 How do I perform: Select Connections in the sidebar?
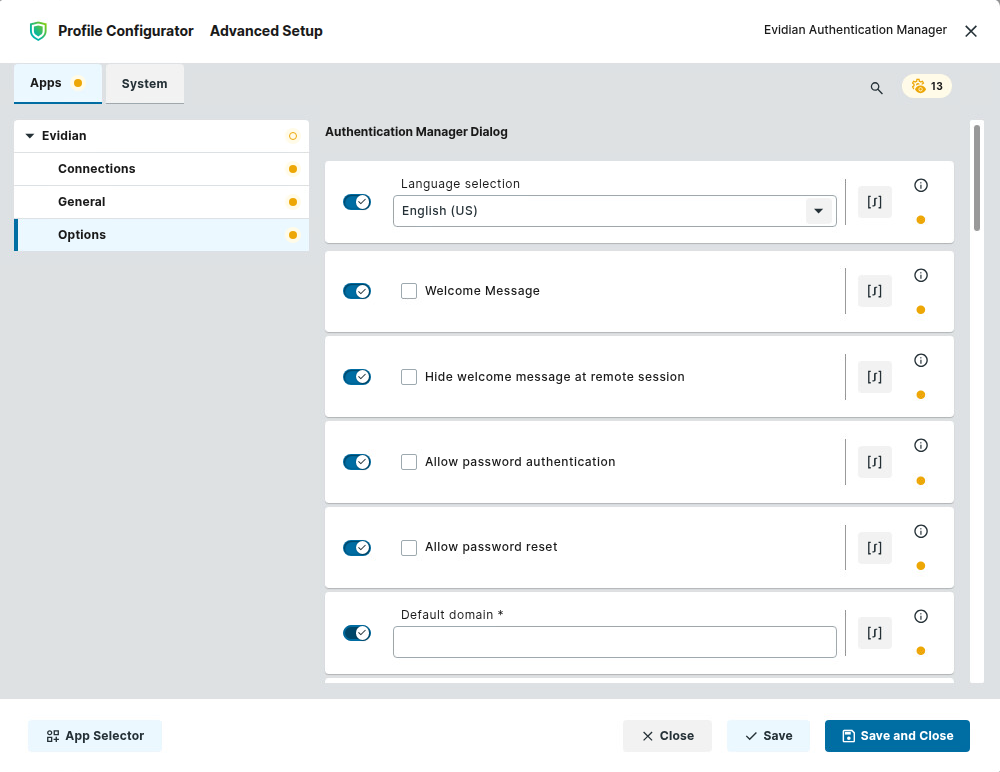pos(161,169)
